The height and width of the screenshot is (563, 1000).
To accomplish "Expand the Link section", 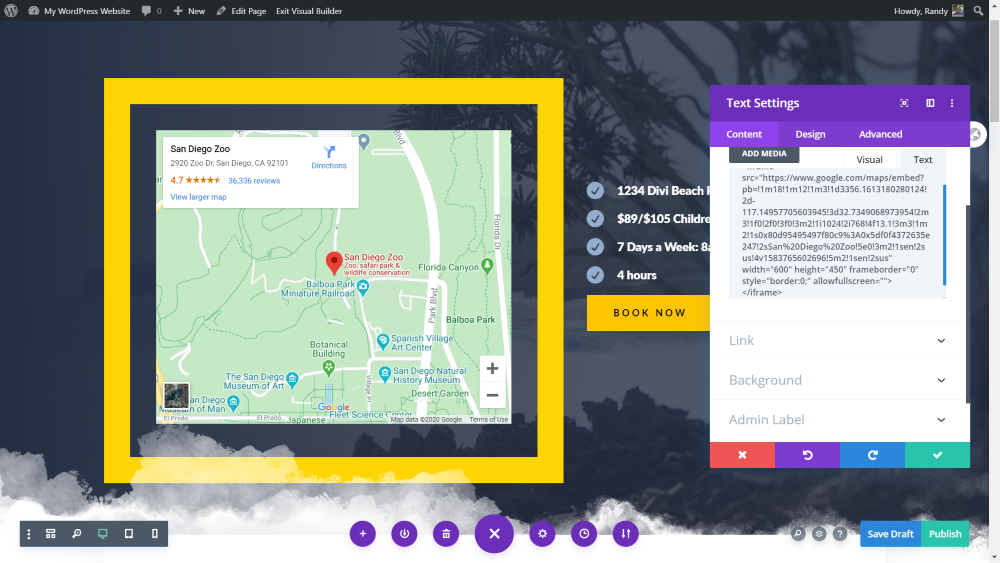I will [x=838, y=340].
